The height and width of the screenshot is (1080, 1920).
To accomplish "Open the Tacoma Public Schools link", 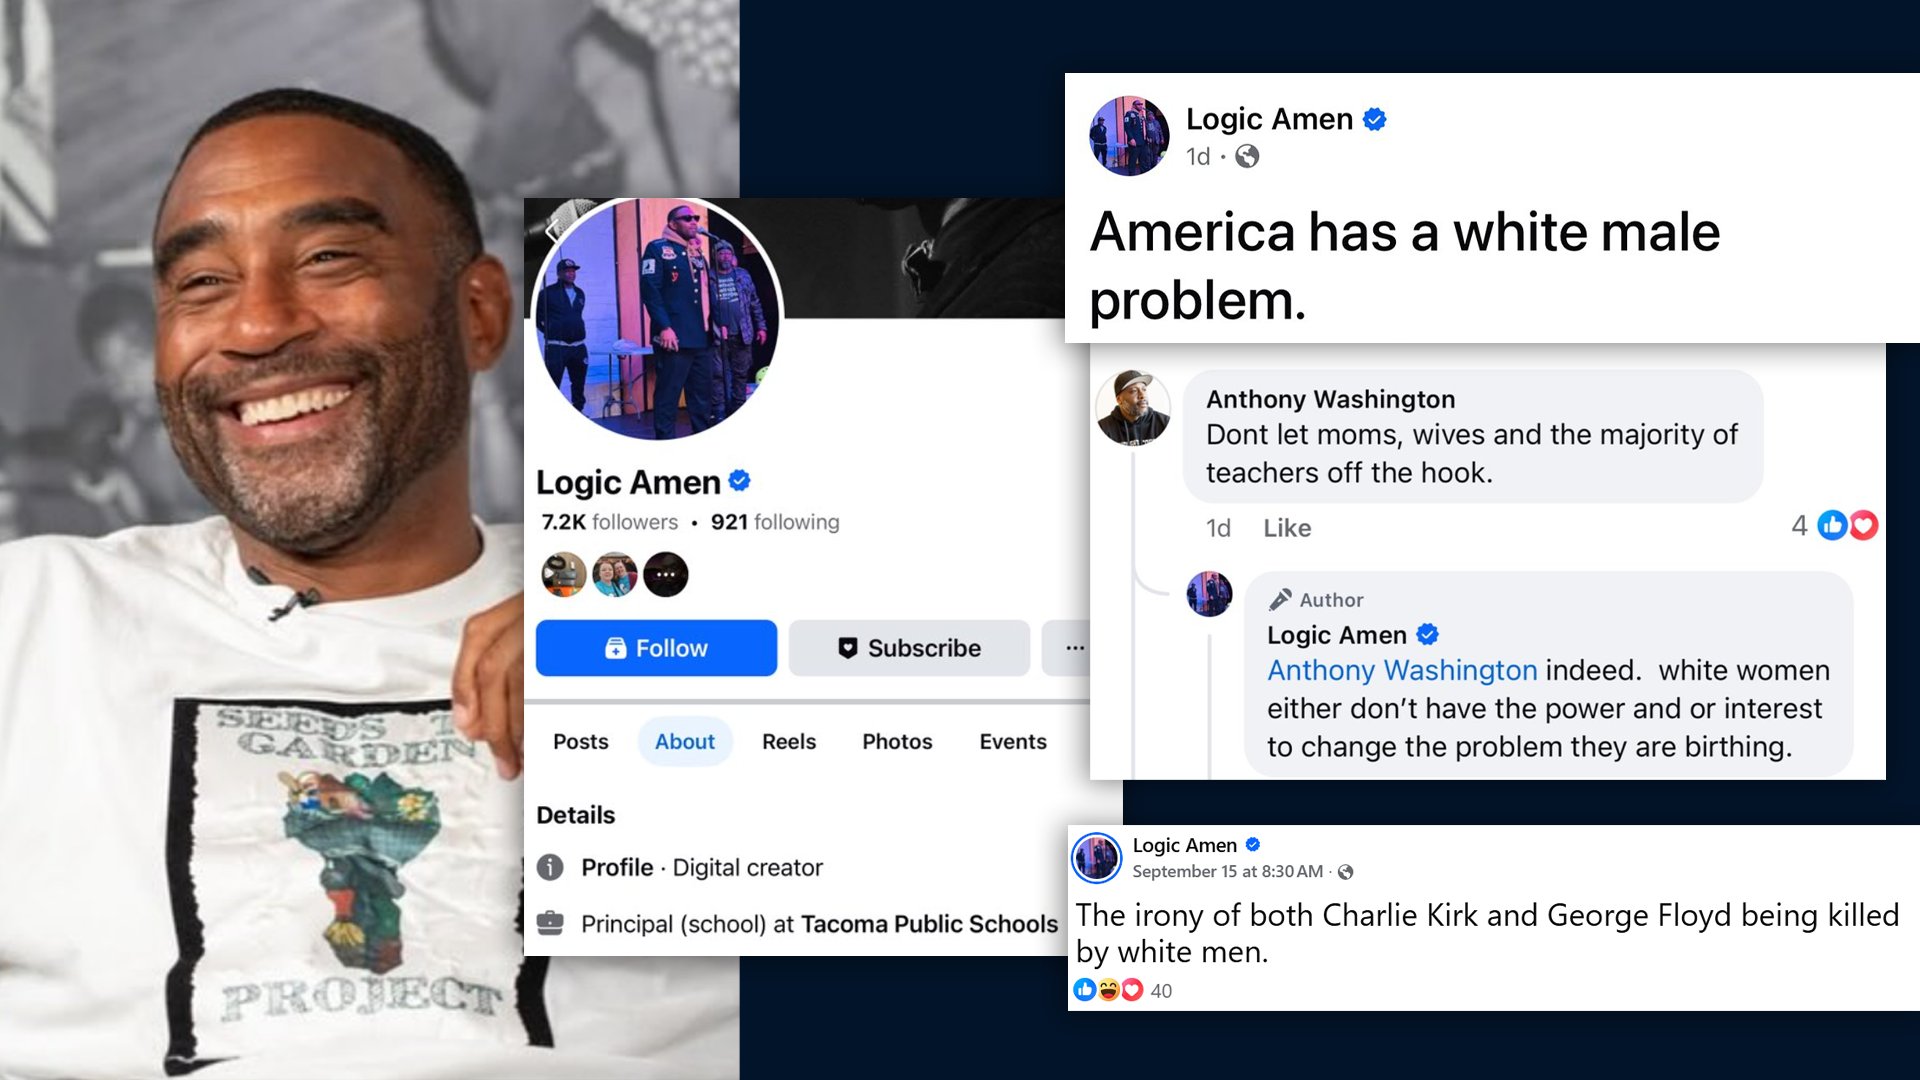I will (x=929, y=924).
